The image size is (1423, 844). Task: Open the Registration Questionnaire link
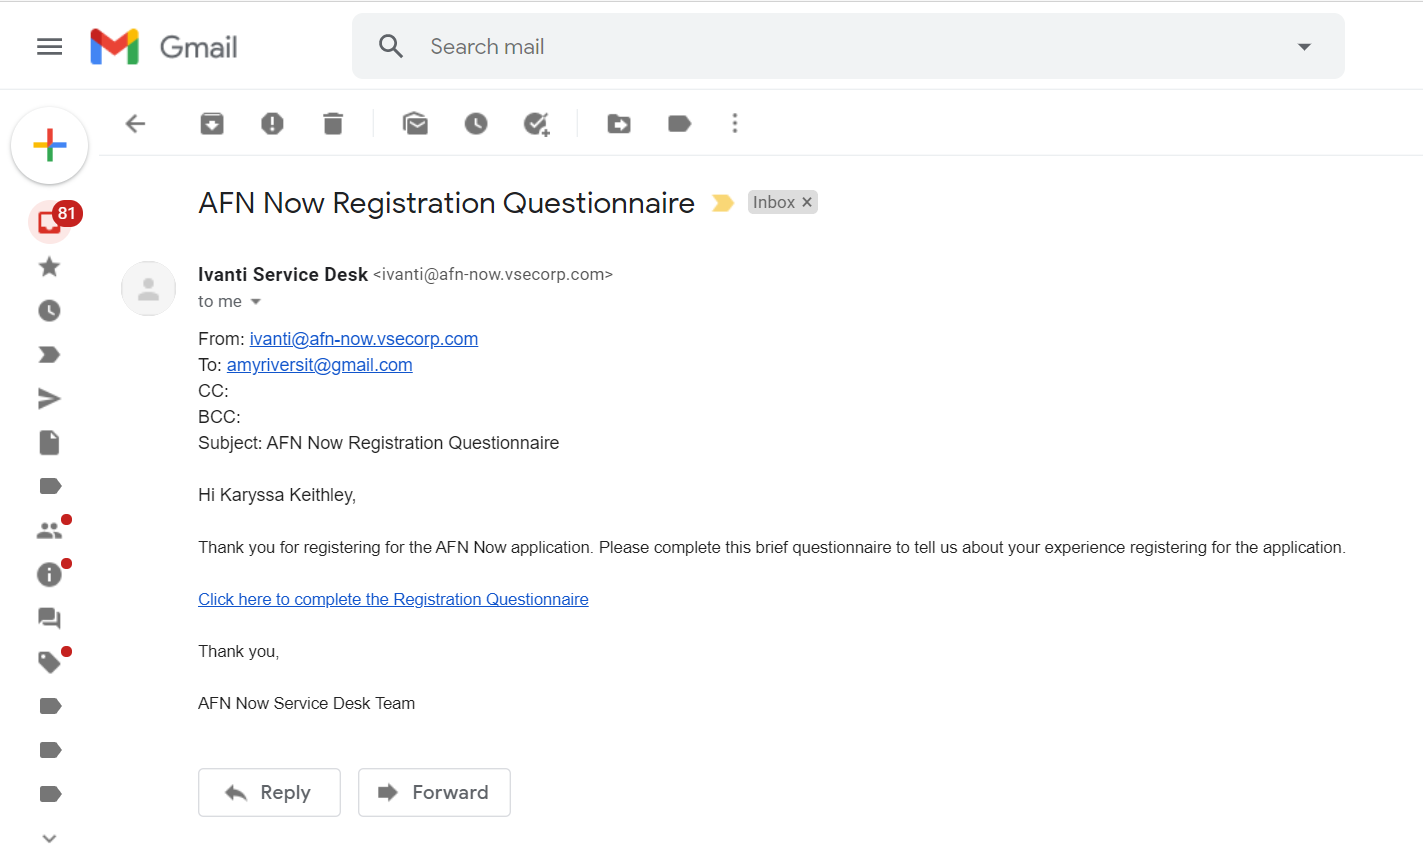pyautogui.click(x=393, y=599)
